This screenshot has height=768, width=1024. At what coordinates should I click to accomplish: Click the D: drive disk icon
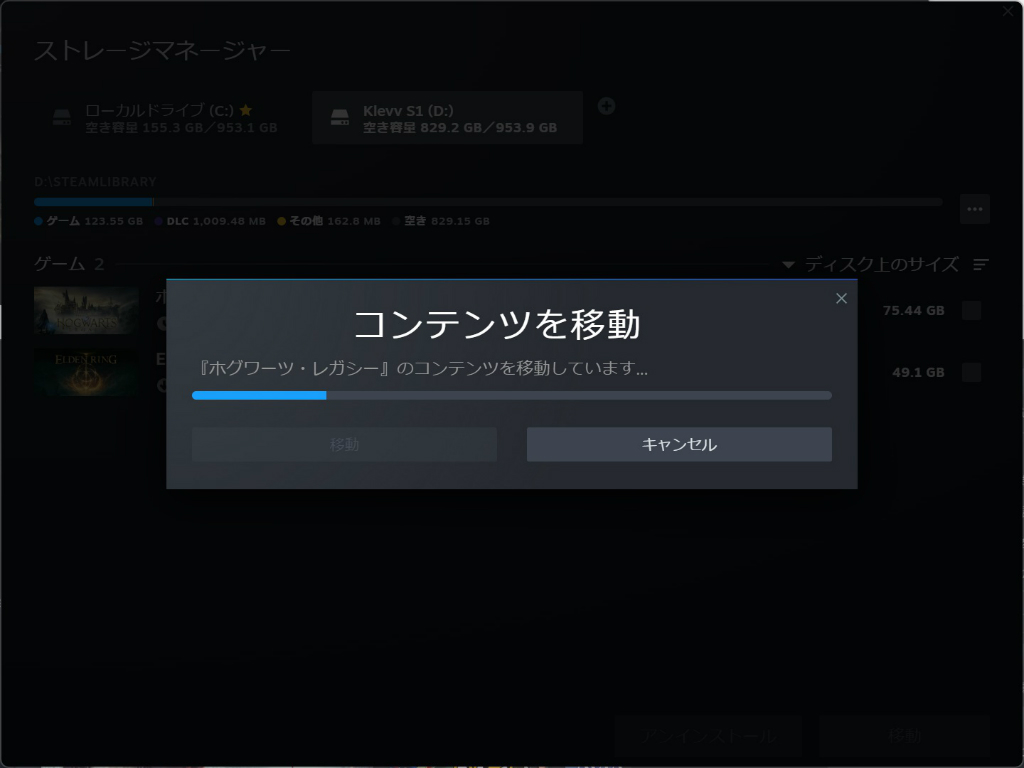click(x=340, y=118)
